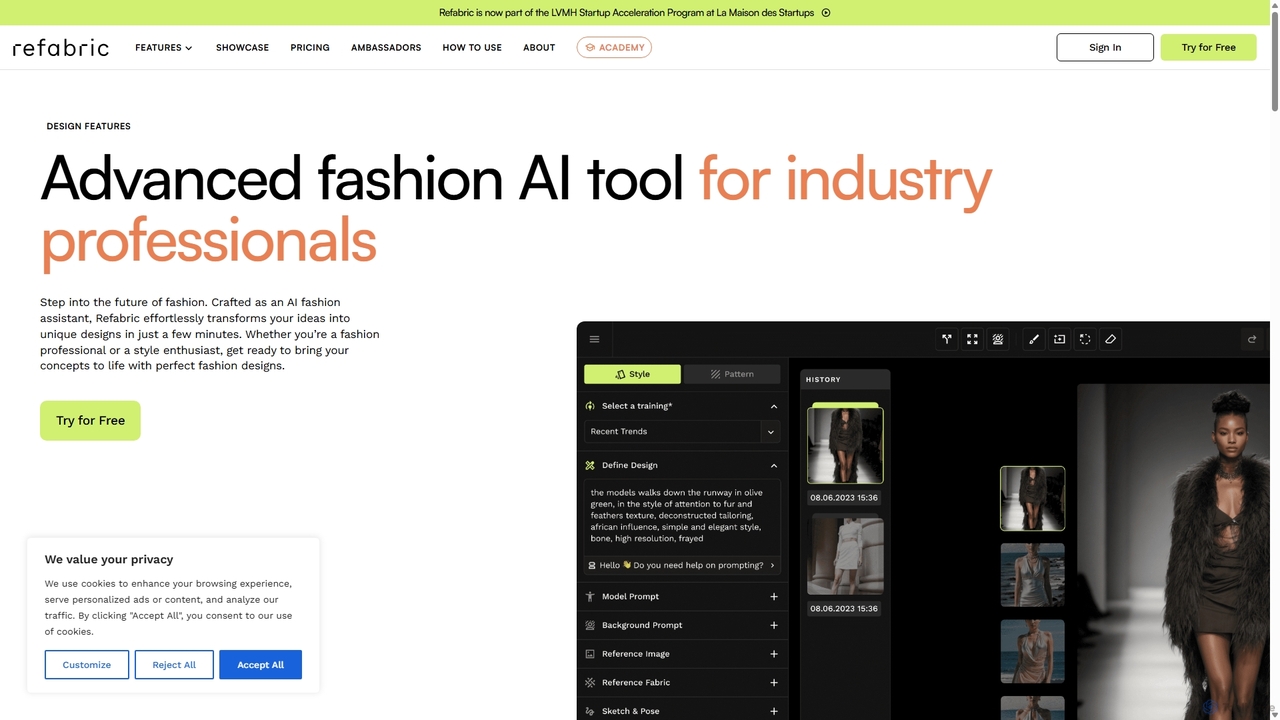Open the Ambassadors page
The height and width of the screenshot is (720, 1280).
[386, 47]
